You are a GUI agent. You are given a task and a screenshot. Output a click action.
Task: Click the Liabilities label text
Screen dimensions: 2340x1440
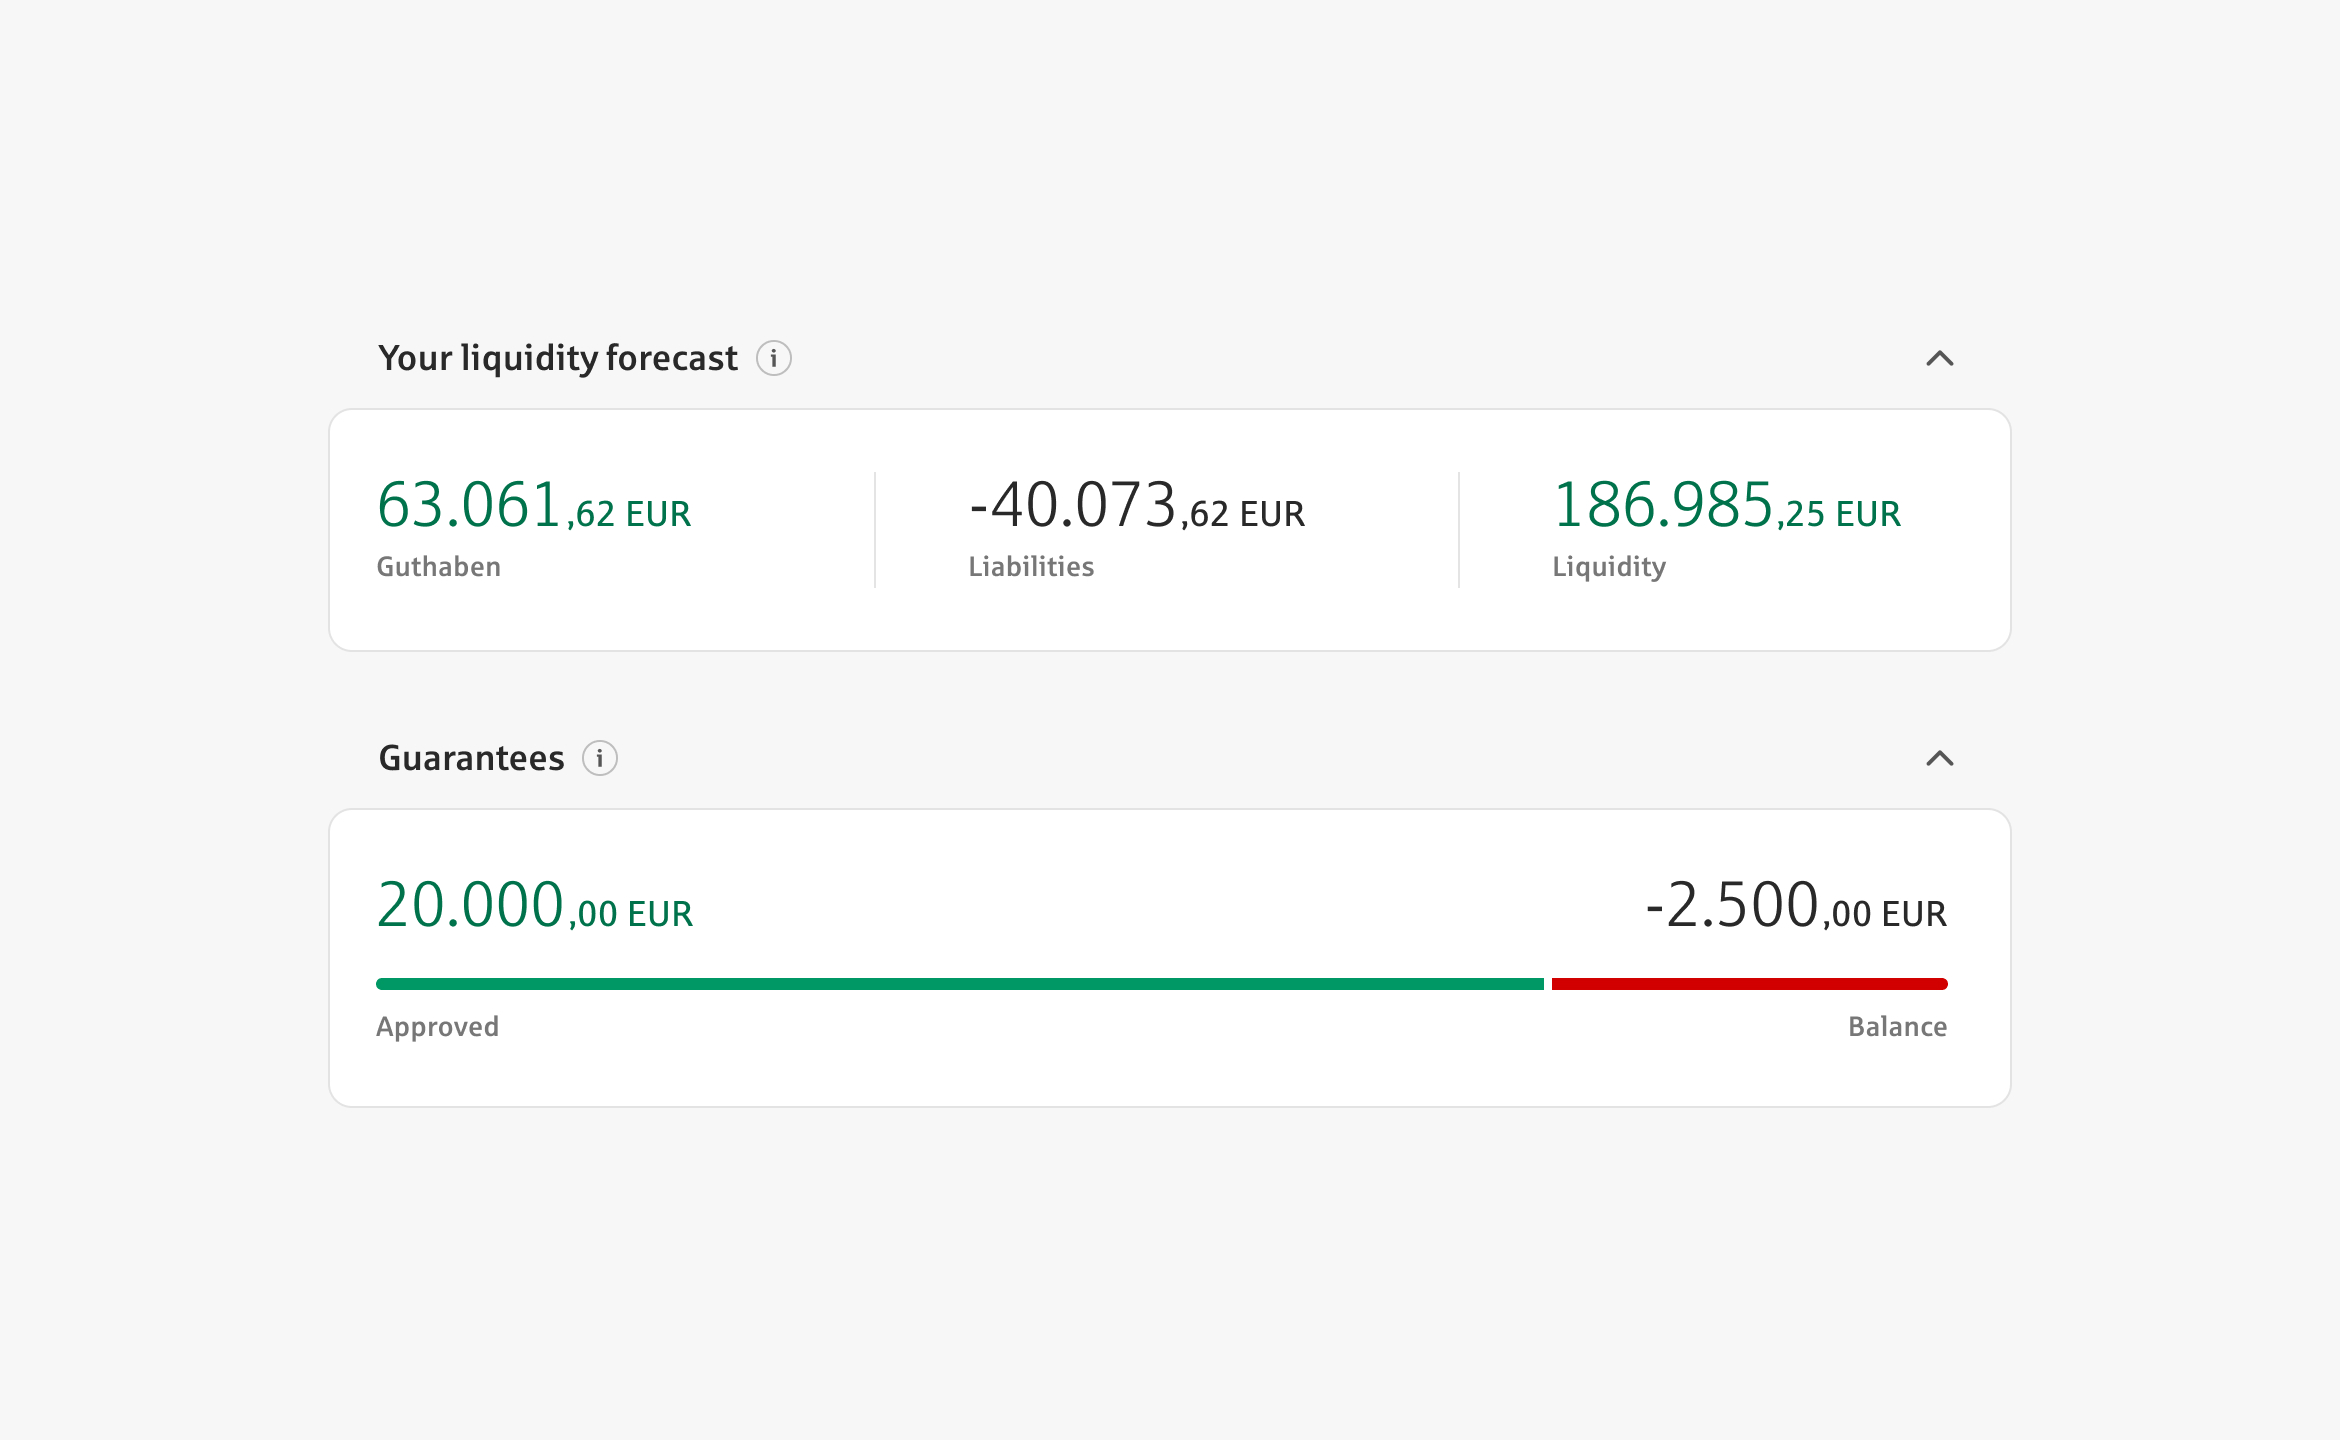click(1031, 567)
